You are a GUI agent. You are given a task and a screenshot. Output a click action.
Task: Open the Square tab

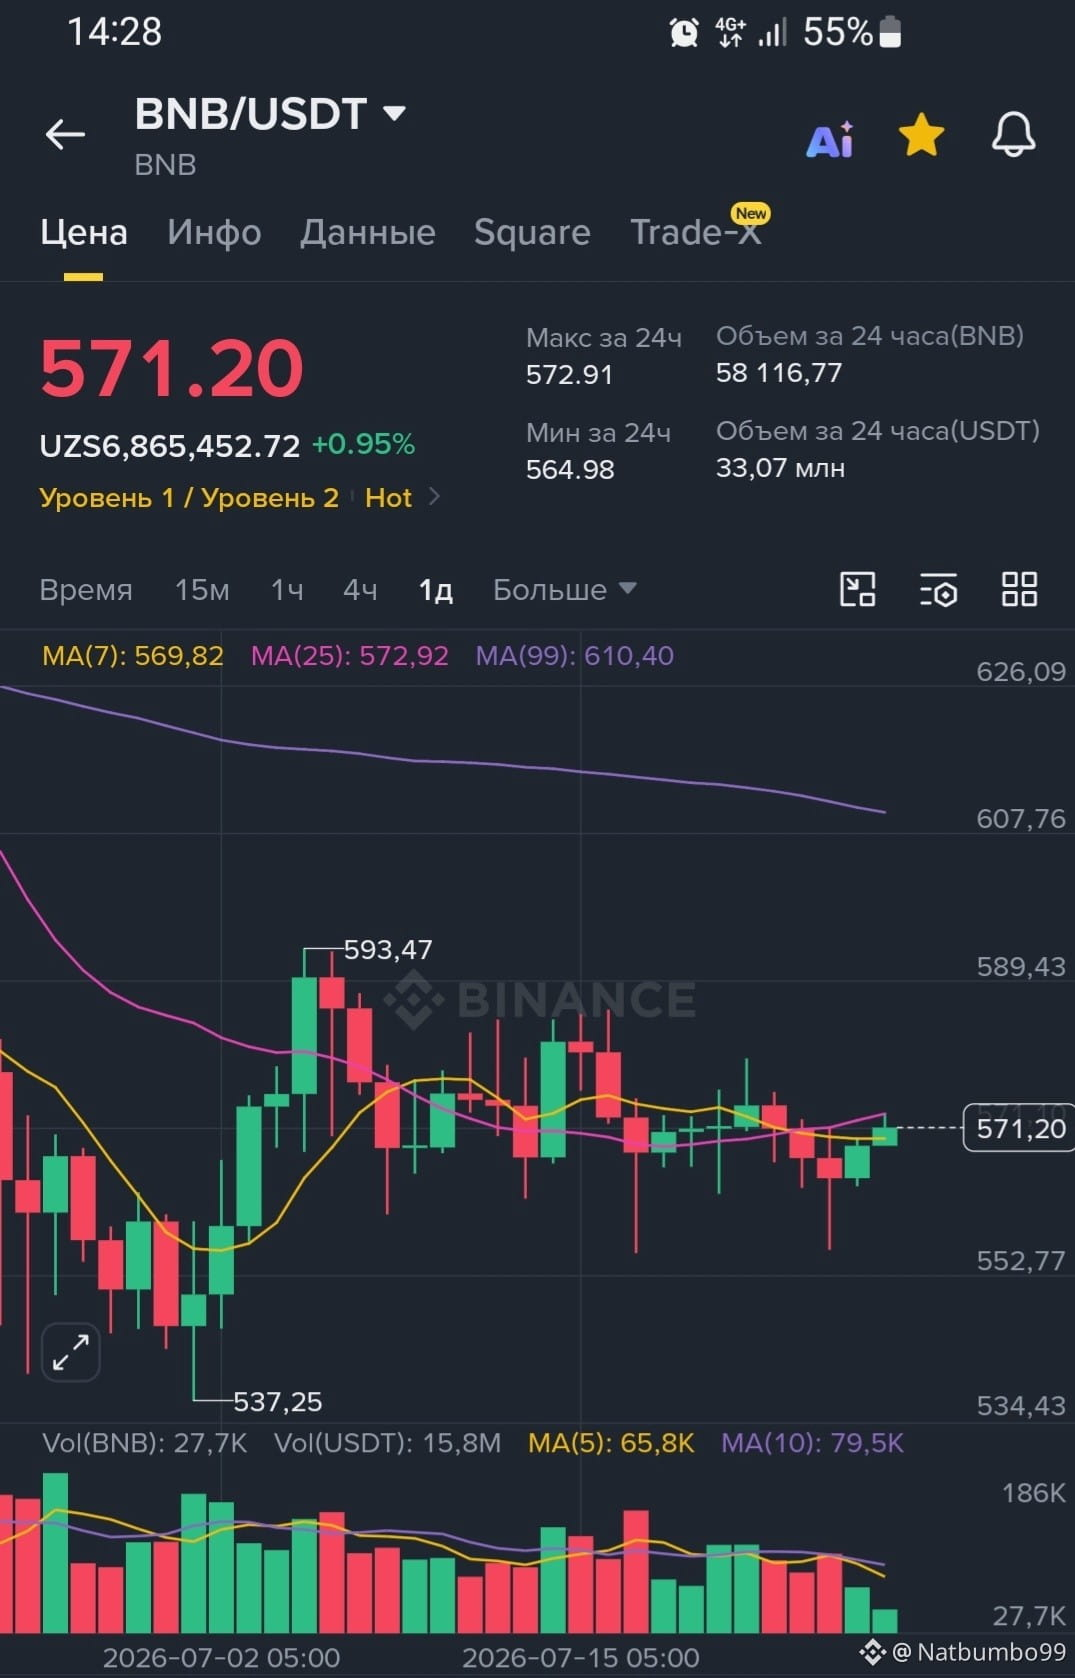click(532, 232)
